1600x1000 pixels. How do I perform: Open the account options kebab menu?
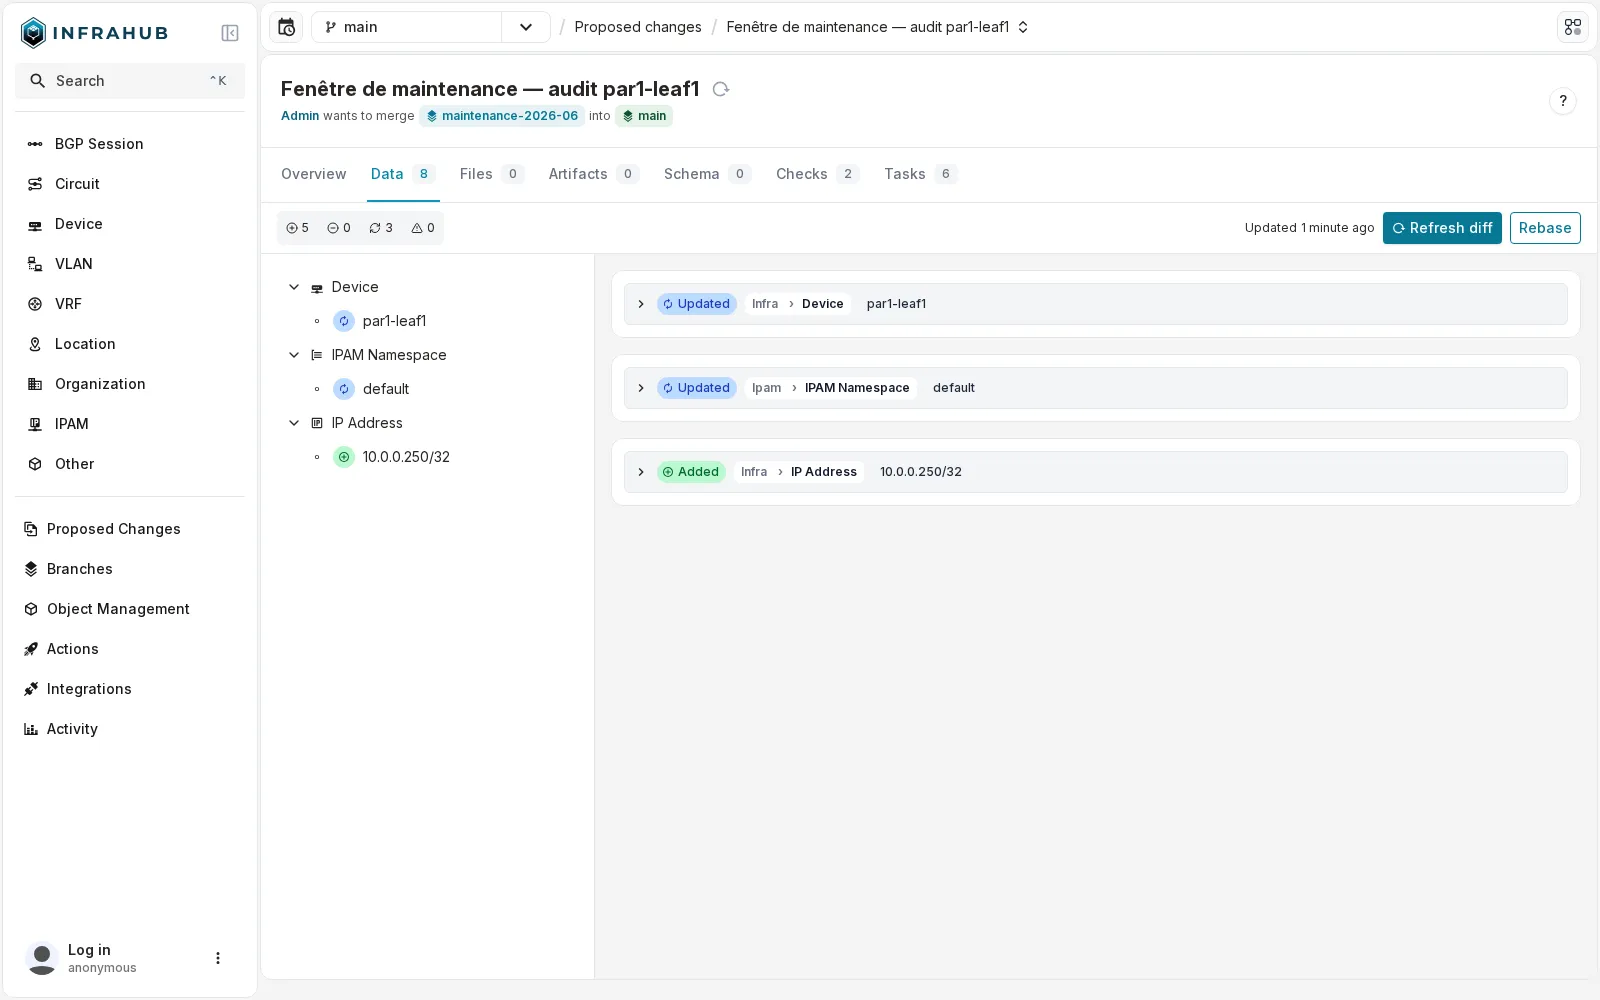tap(218, 958)
